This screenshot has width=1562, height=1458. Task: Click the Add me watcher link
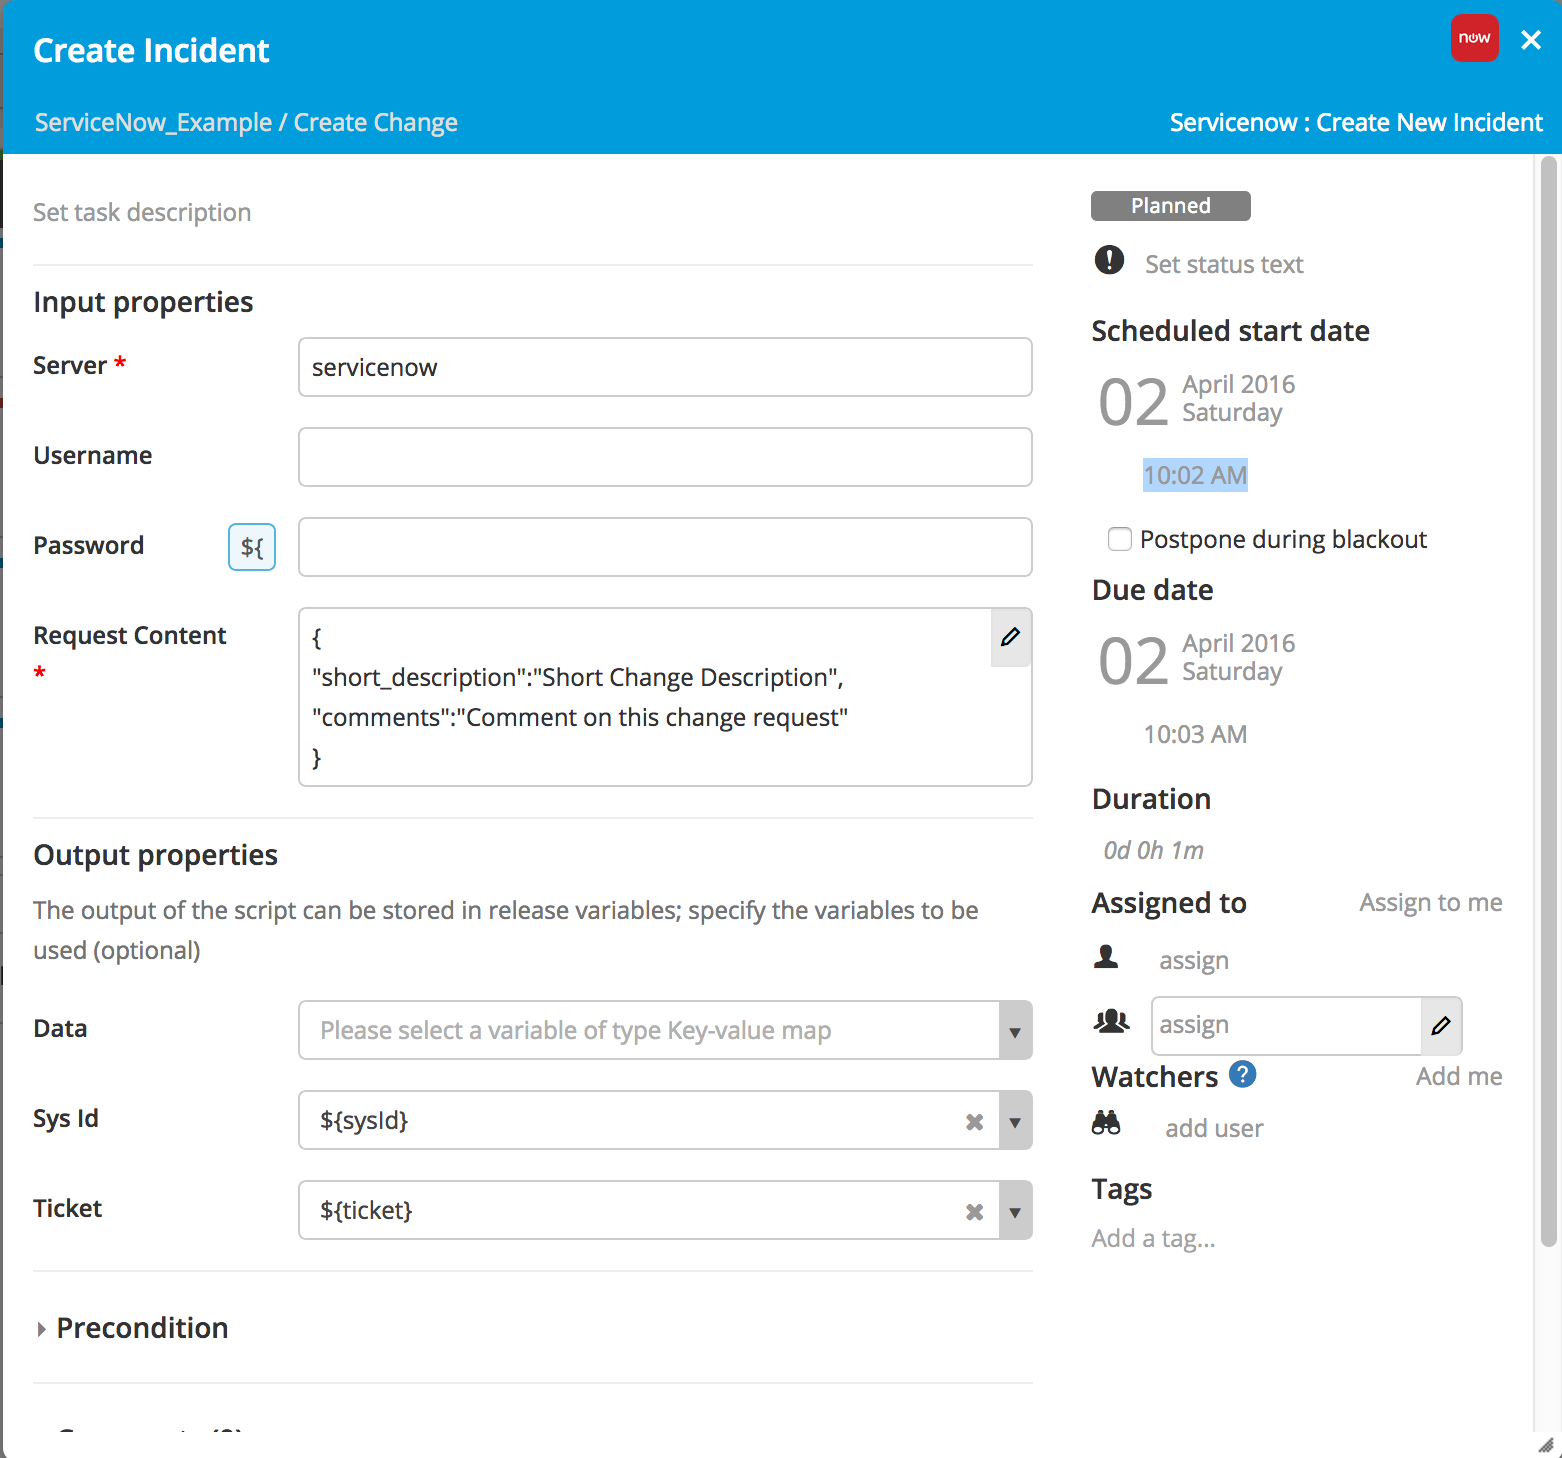click(x=1458, y=1076)
